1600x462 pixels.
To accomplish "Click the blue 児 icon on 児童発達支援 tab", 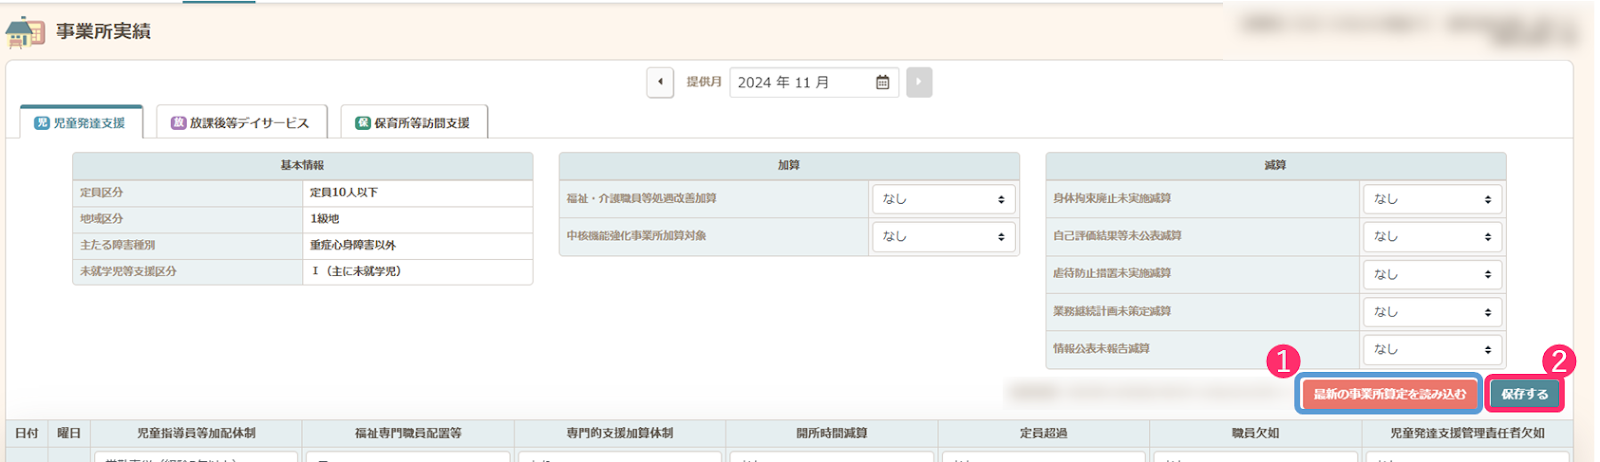I will click(42, 123).
